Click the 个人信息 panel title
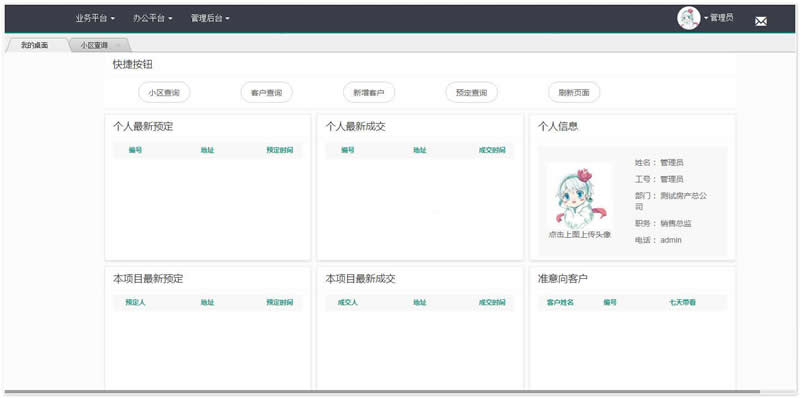 (558, 127)
